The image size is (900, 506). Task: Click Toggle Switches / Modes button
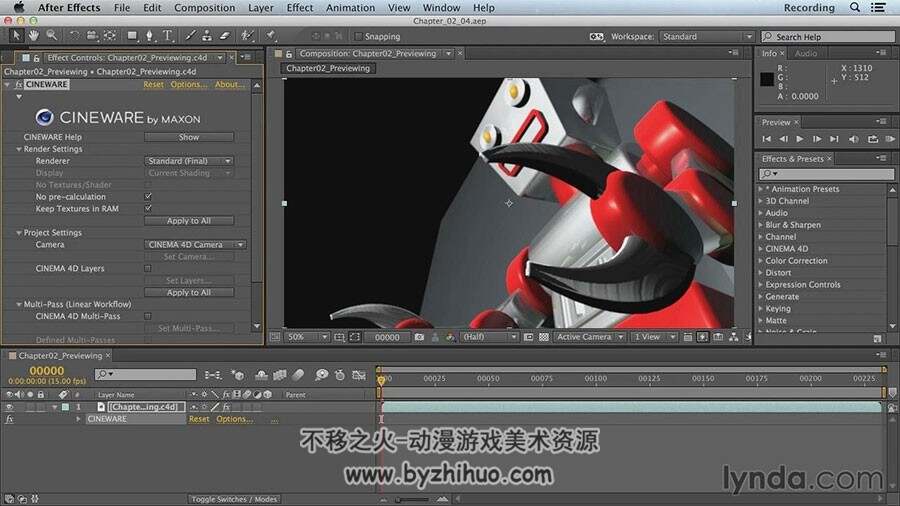[x=234, y=499]
